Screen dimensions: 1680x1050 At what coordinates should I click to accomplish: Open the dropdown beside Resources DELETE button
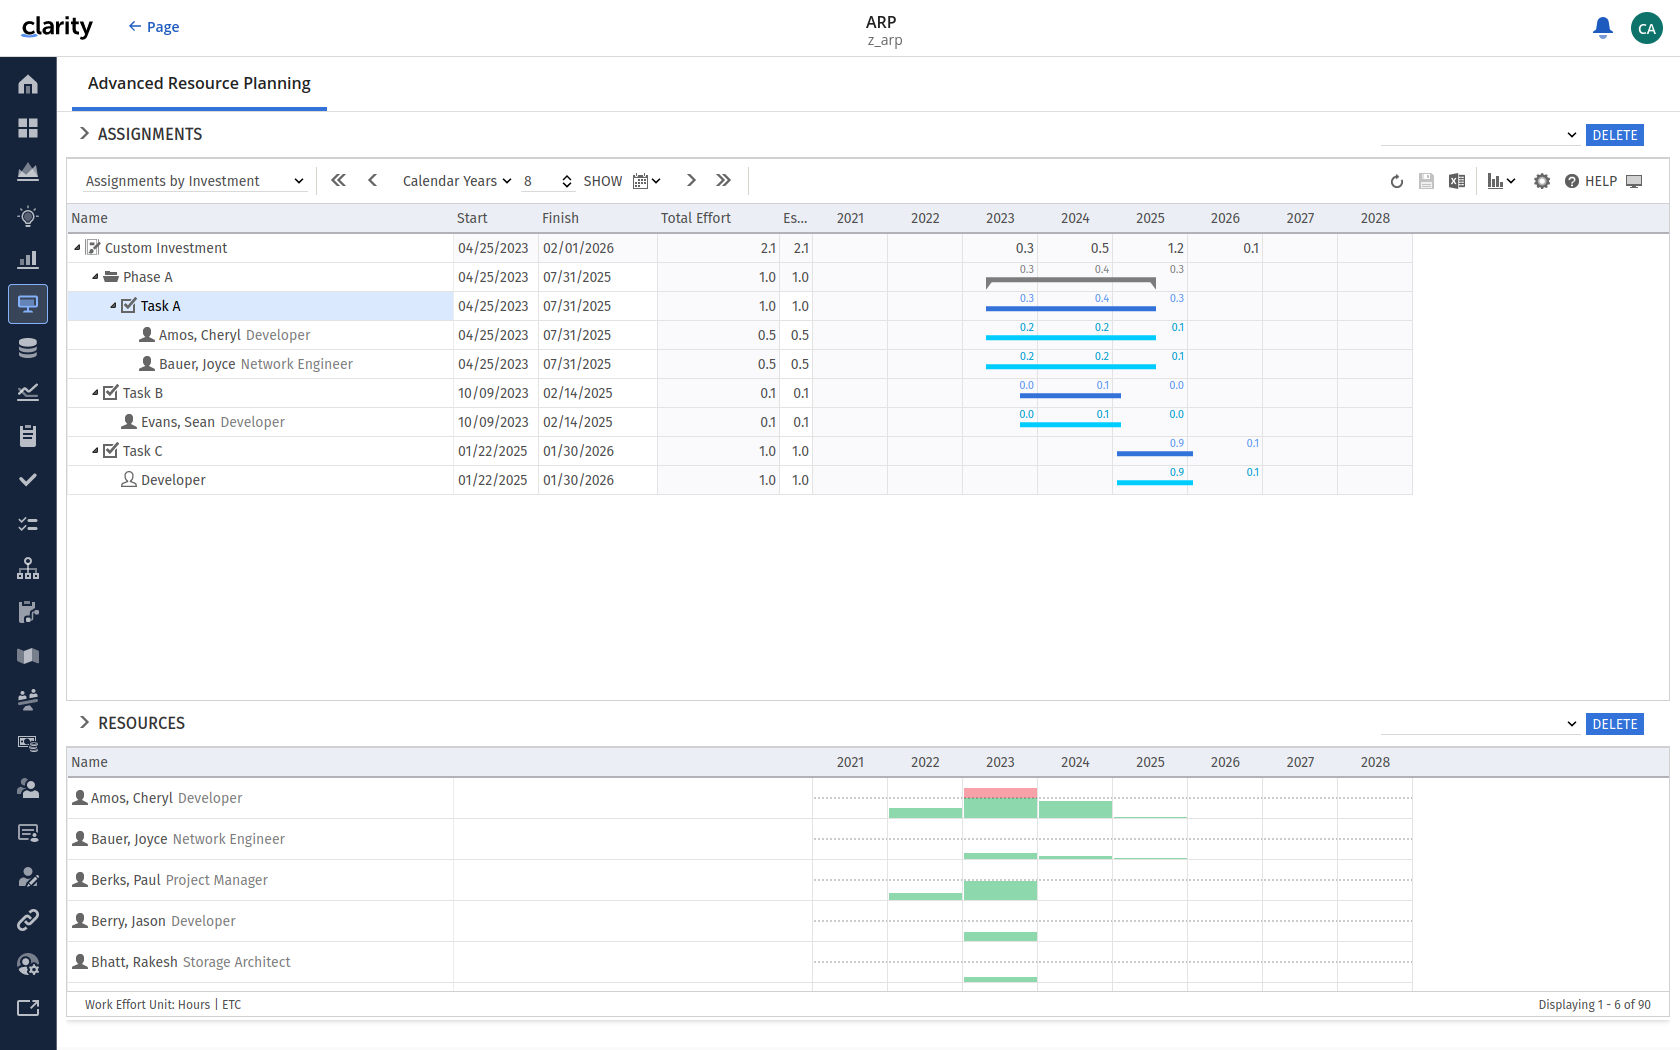[1480, 724]
